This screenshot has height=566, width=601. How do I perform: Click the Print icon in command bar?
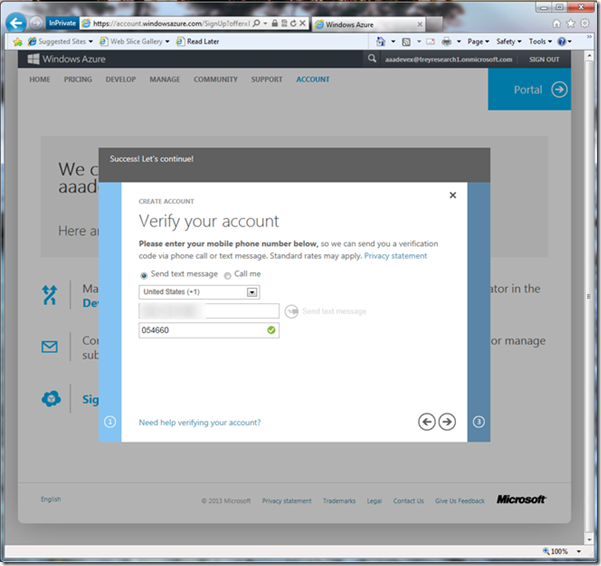[x=446, y=41]
